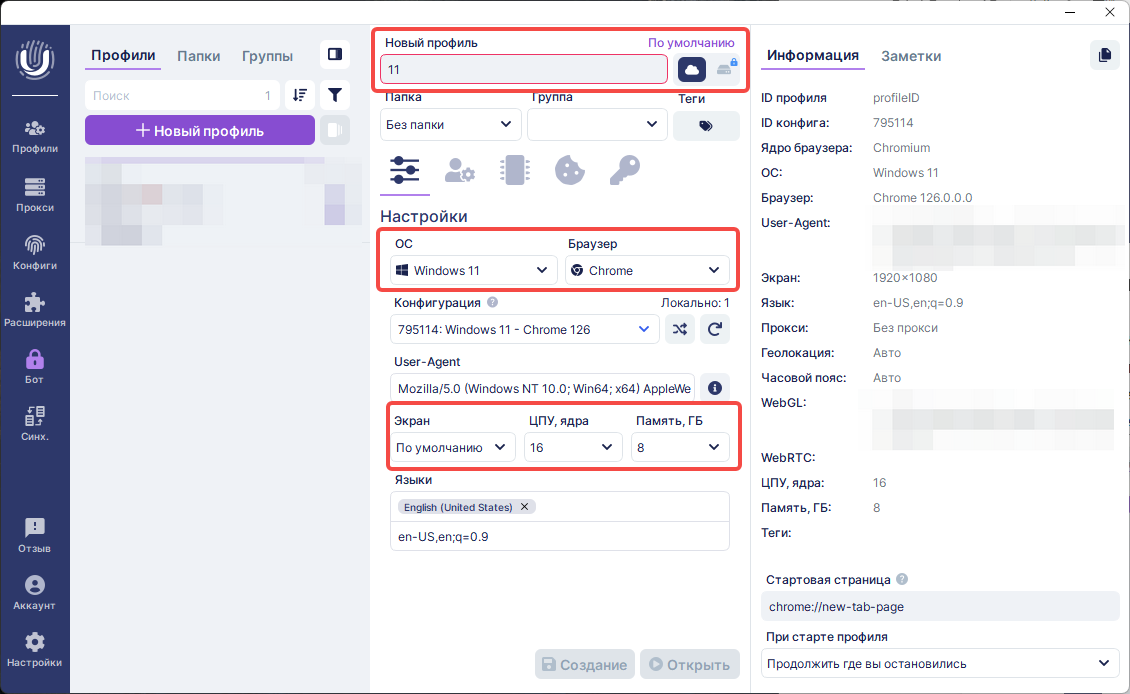Switch to the Заметки tab
Viewport: 1130px width, 694px height.
coord(910,56)
